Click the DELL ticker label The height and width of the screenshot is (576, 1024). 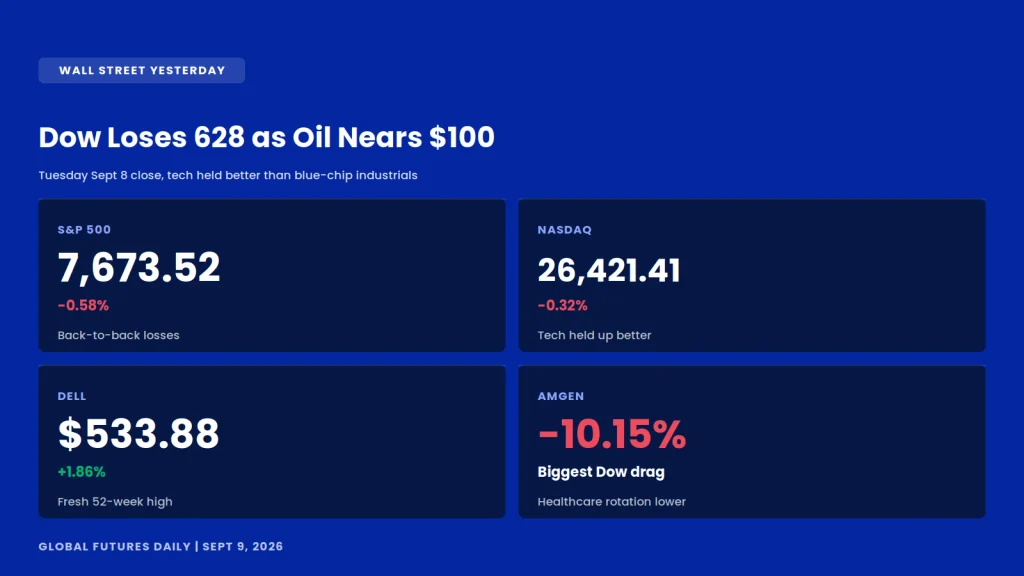coord(72,396)
